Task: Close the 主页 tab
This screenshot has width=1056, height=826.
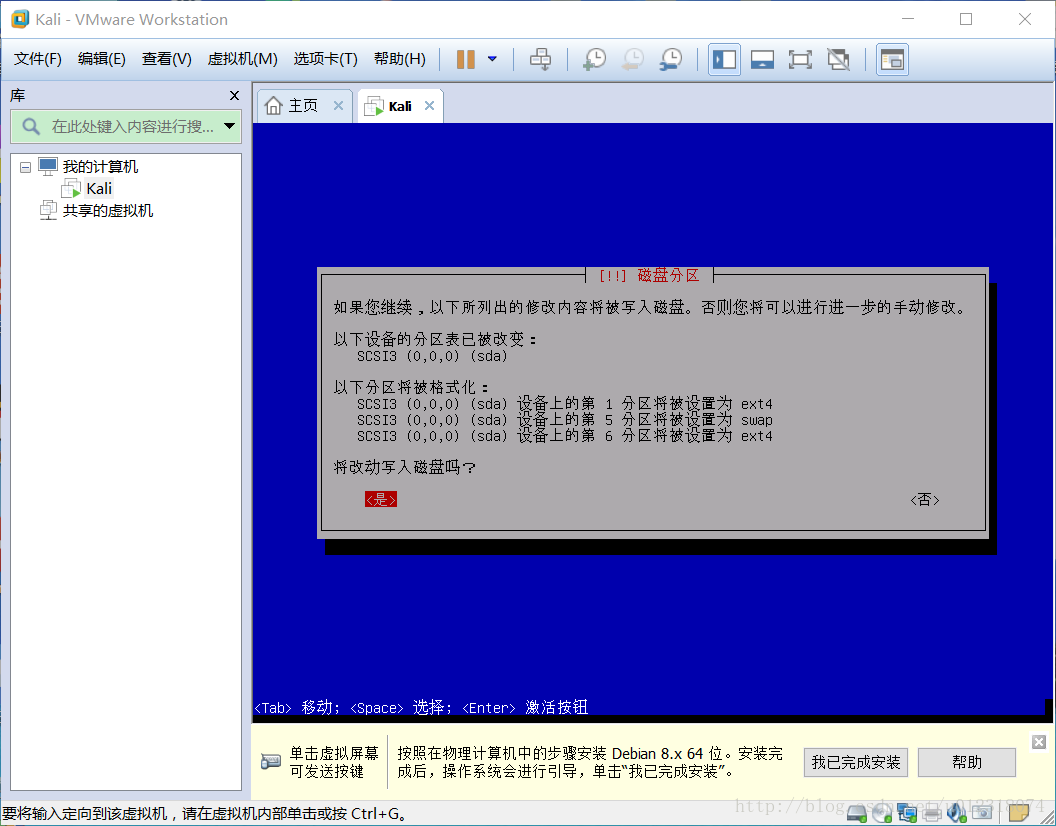Action: point(338,106)
